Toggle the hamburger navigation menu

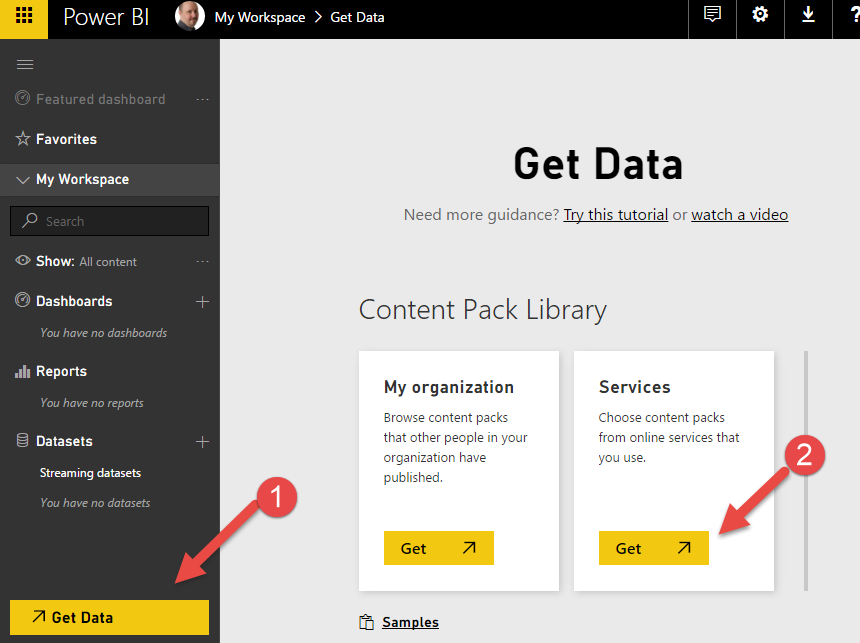coord(25,65)
